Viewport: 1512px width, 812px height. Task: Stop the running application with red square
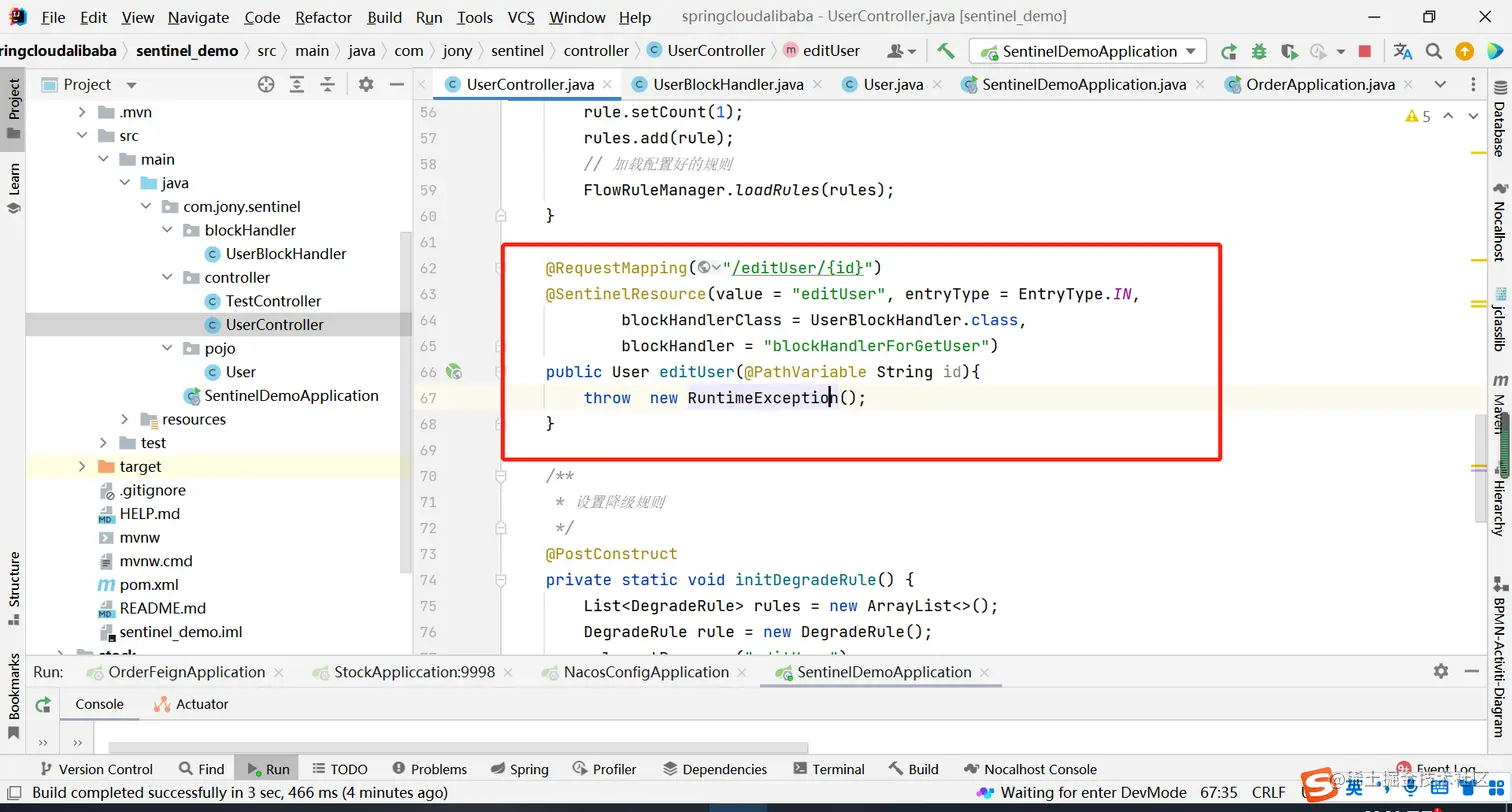[1365, 51]
